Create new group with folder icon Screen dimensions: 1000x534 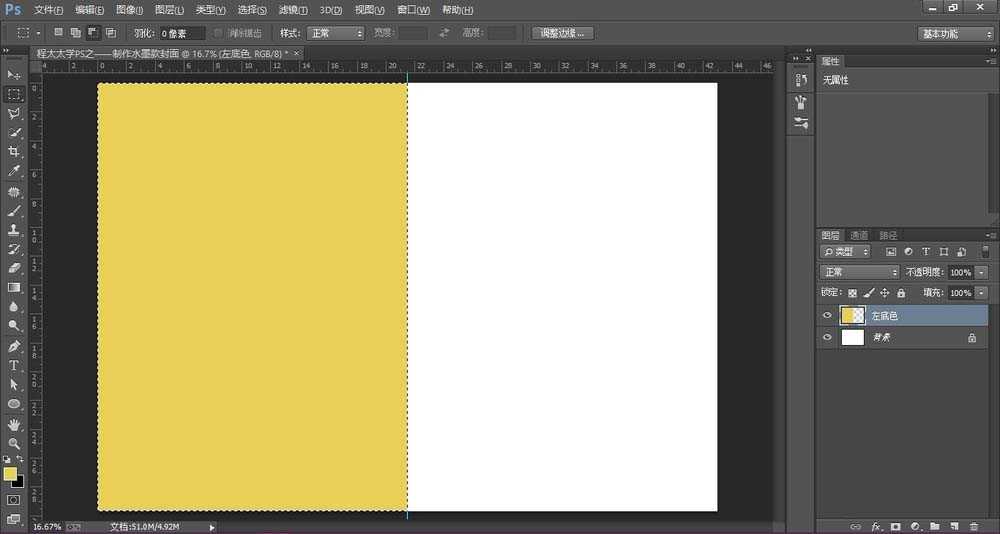tap(934, 526)
